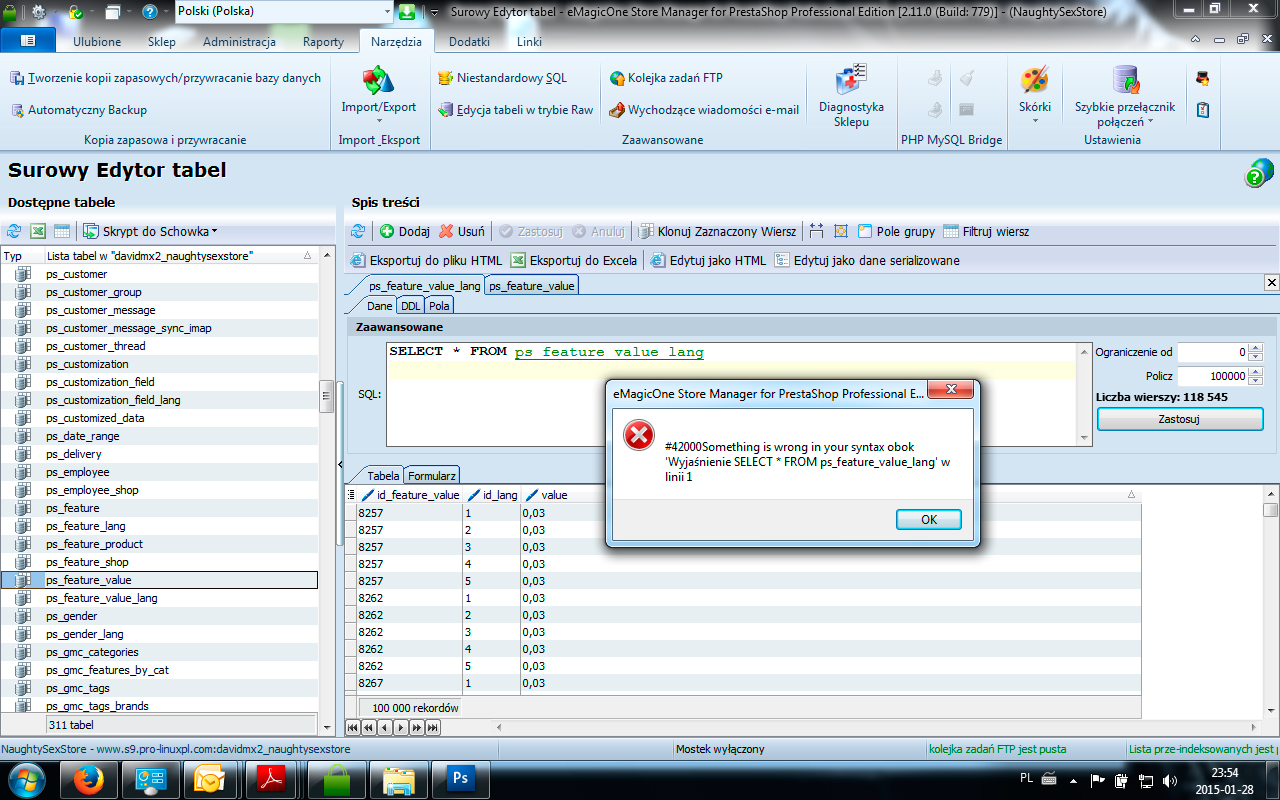Click OK in the error dialog
The height and width of the screenshot is (800, 1280).
928,520
